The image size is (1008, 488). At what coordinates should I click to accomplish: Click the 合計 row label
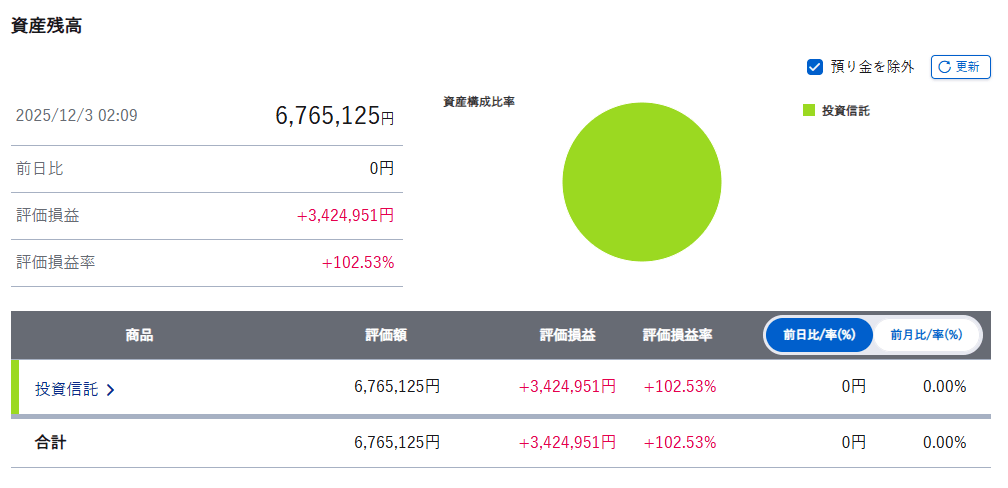point(50,442)
